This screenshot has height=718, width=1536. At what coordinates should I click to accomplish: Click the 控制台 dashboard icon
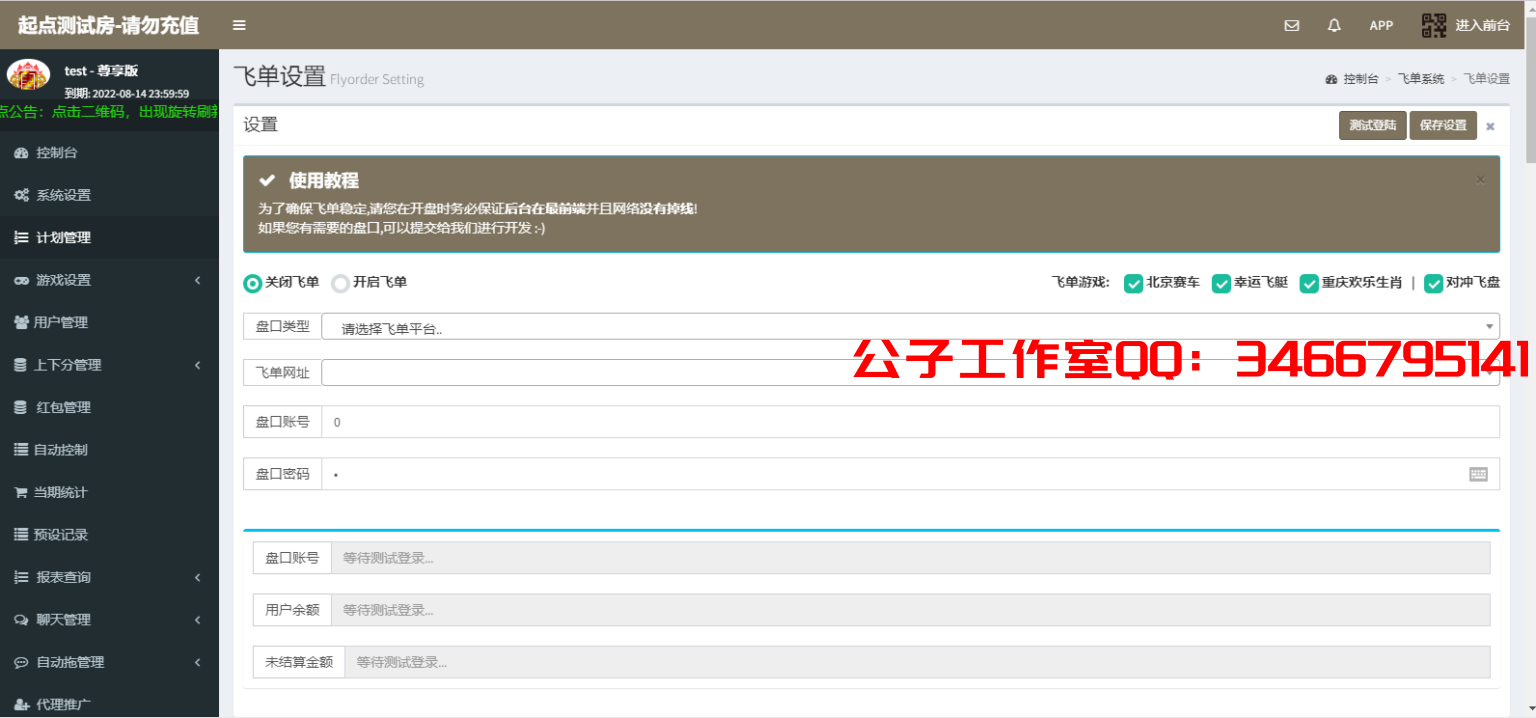21,153
